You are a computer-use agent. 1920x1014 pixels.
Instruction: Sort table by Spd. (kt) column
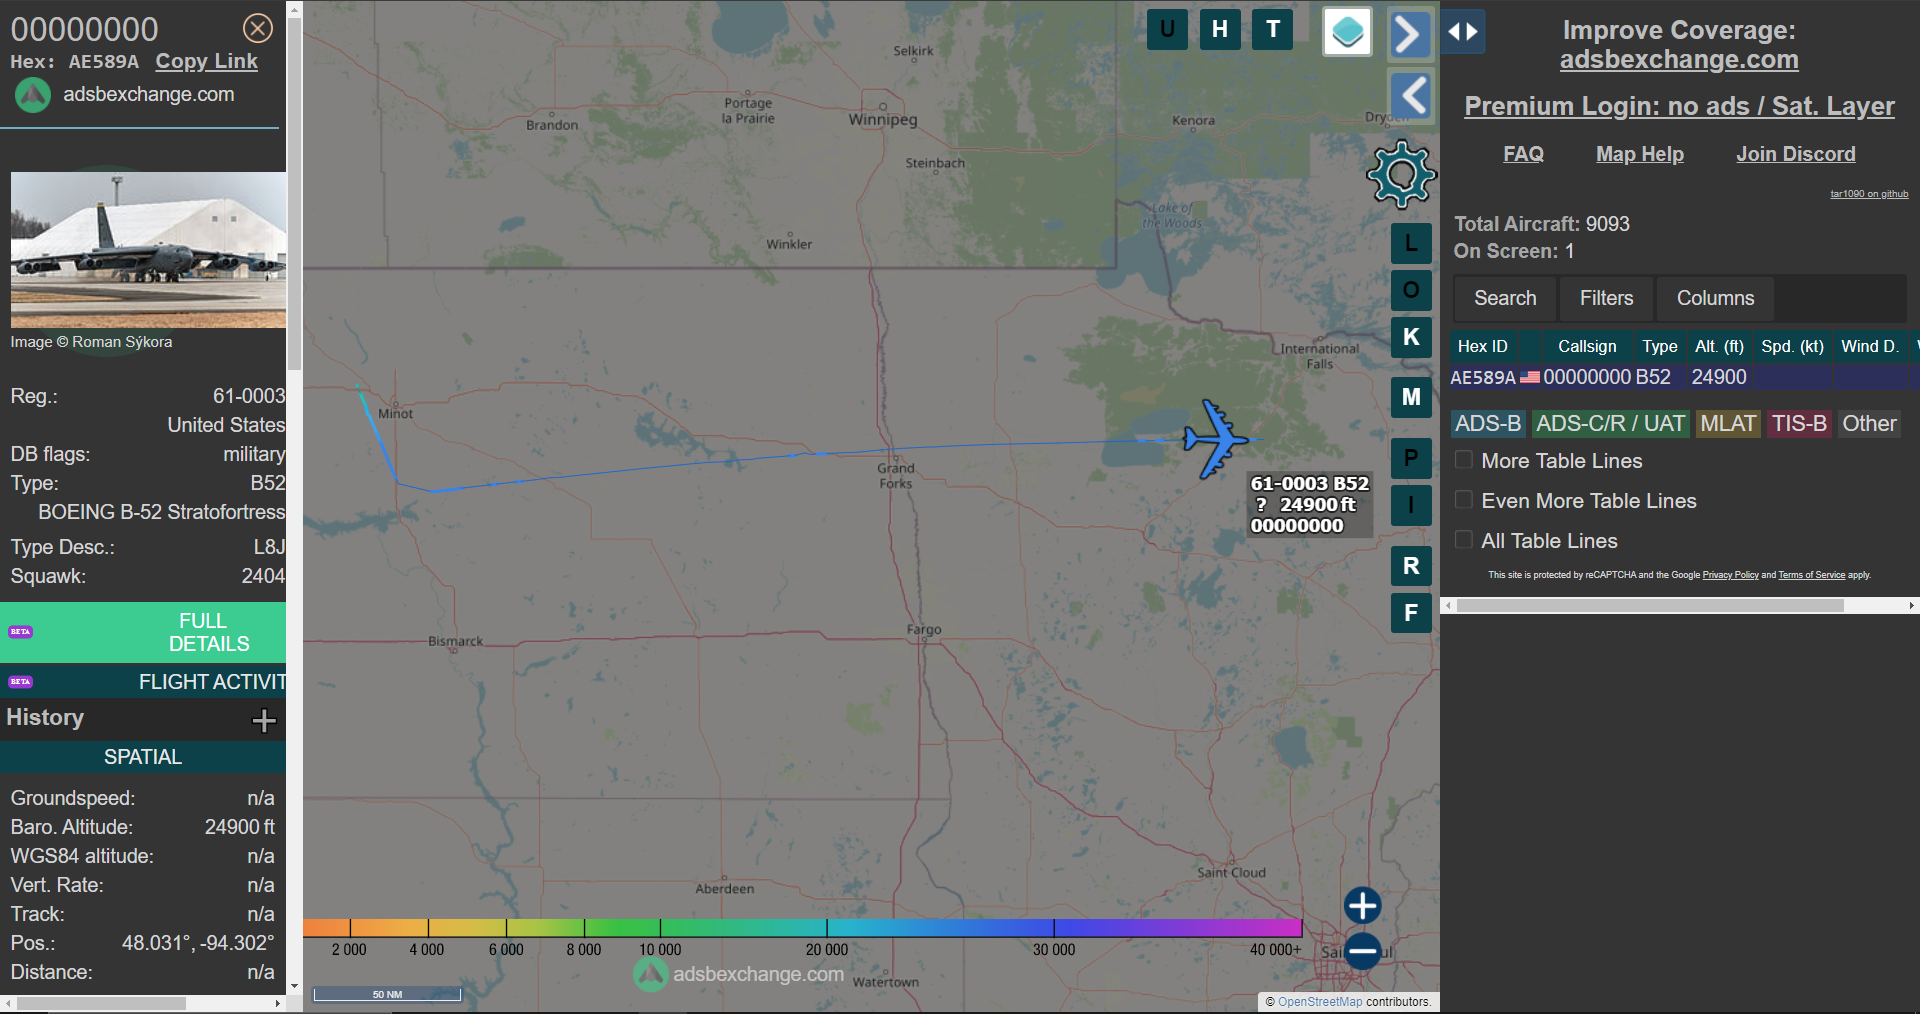point(1792,346)
